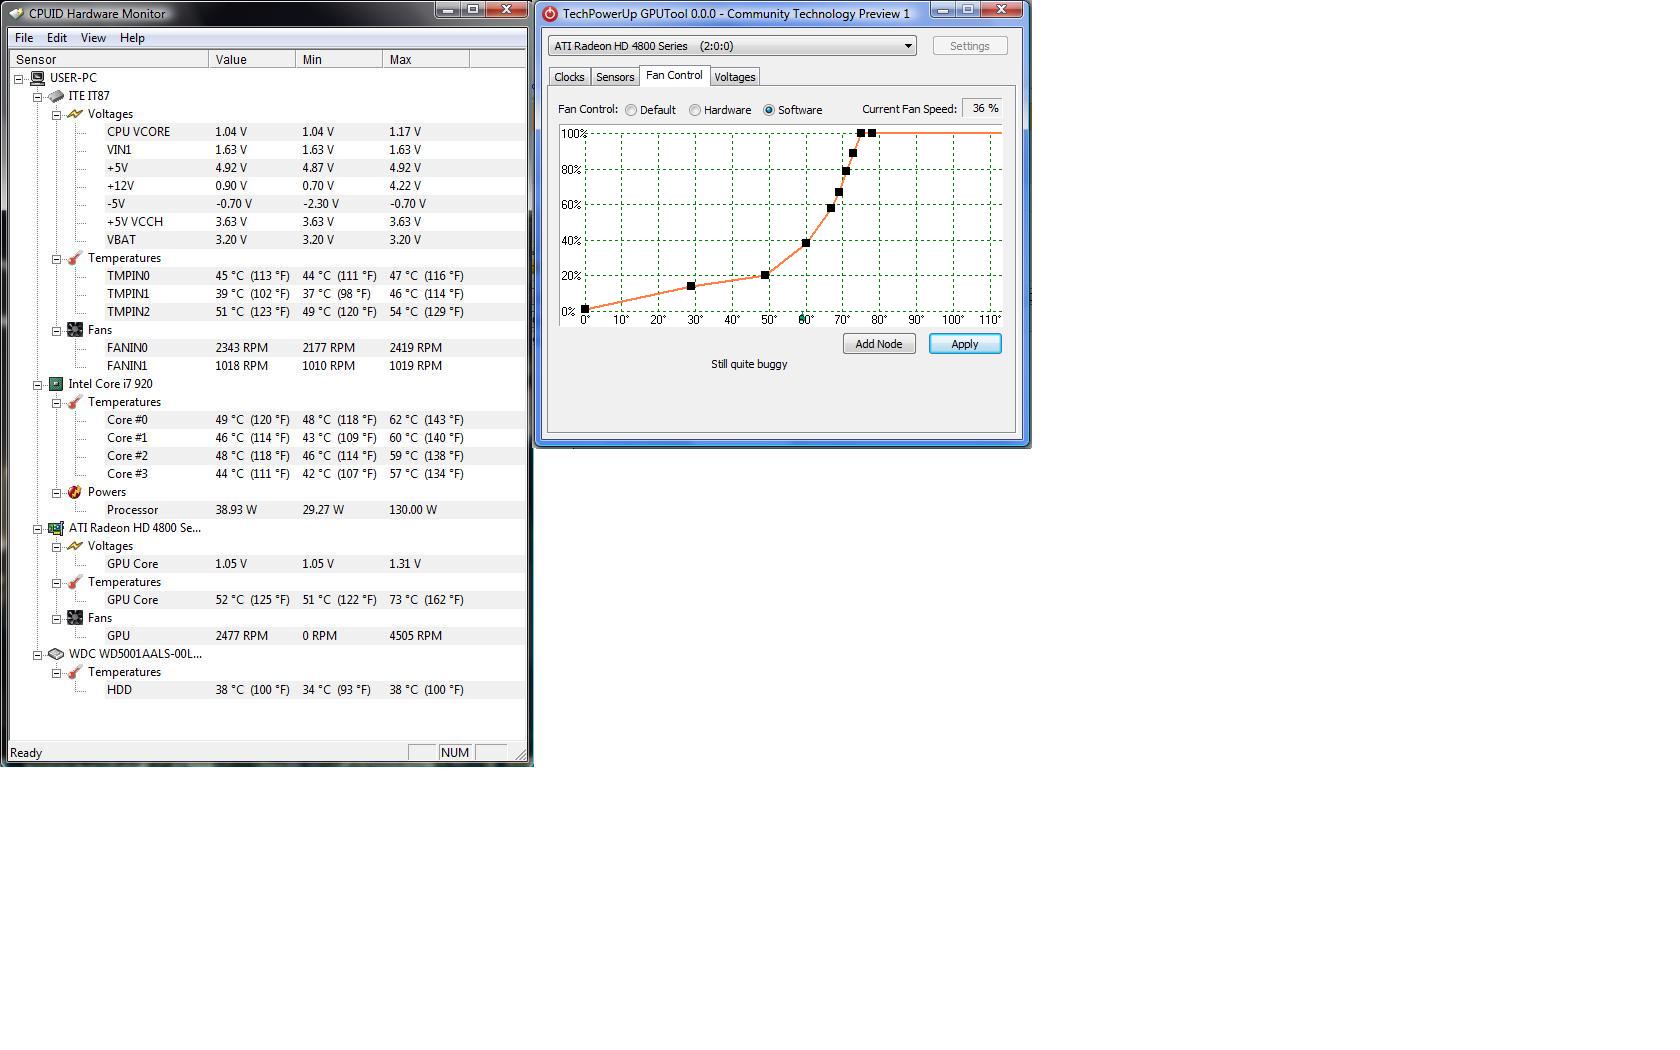Select the Fan Control tab

point(674,76)
